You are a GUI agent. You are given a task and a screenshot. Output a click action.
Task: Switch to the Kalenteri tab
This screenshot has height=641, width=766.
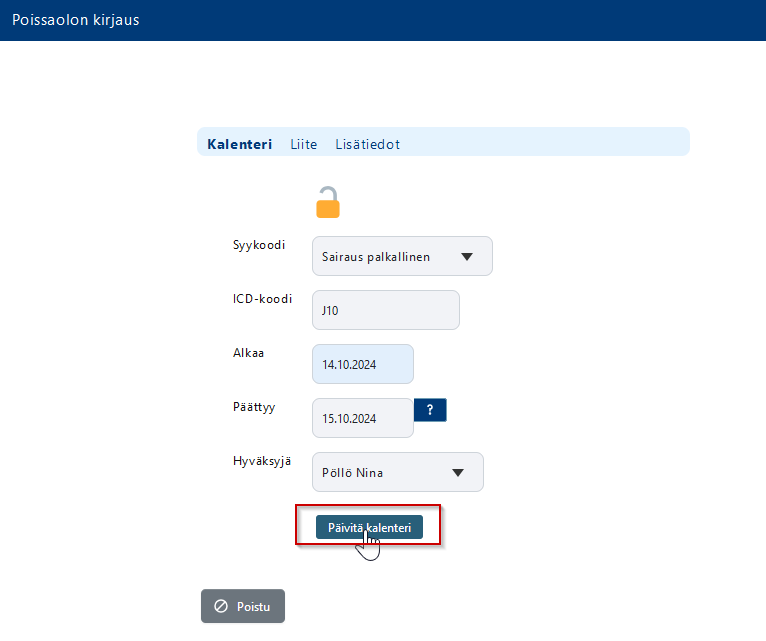click(239, 144)
